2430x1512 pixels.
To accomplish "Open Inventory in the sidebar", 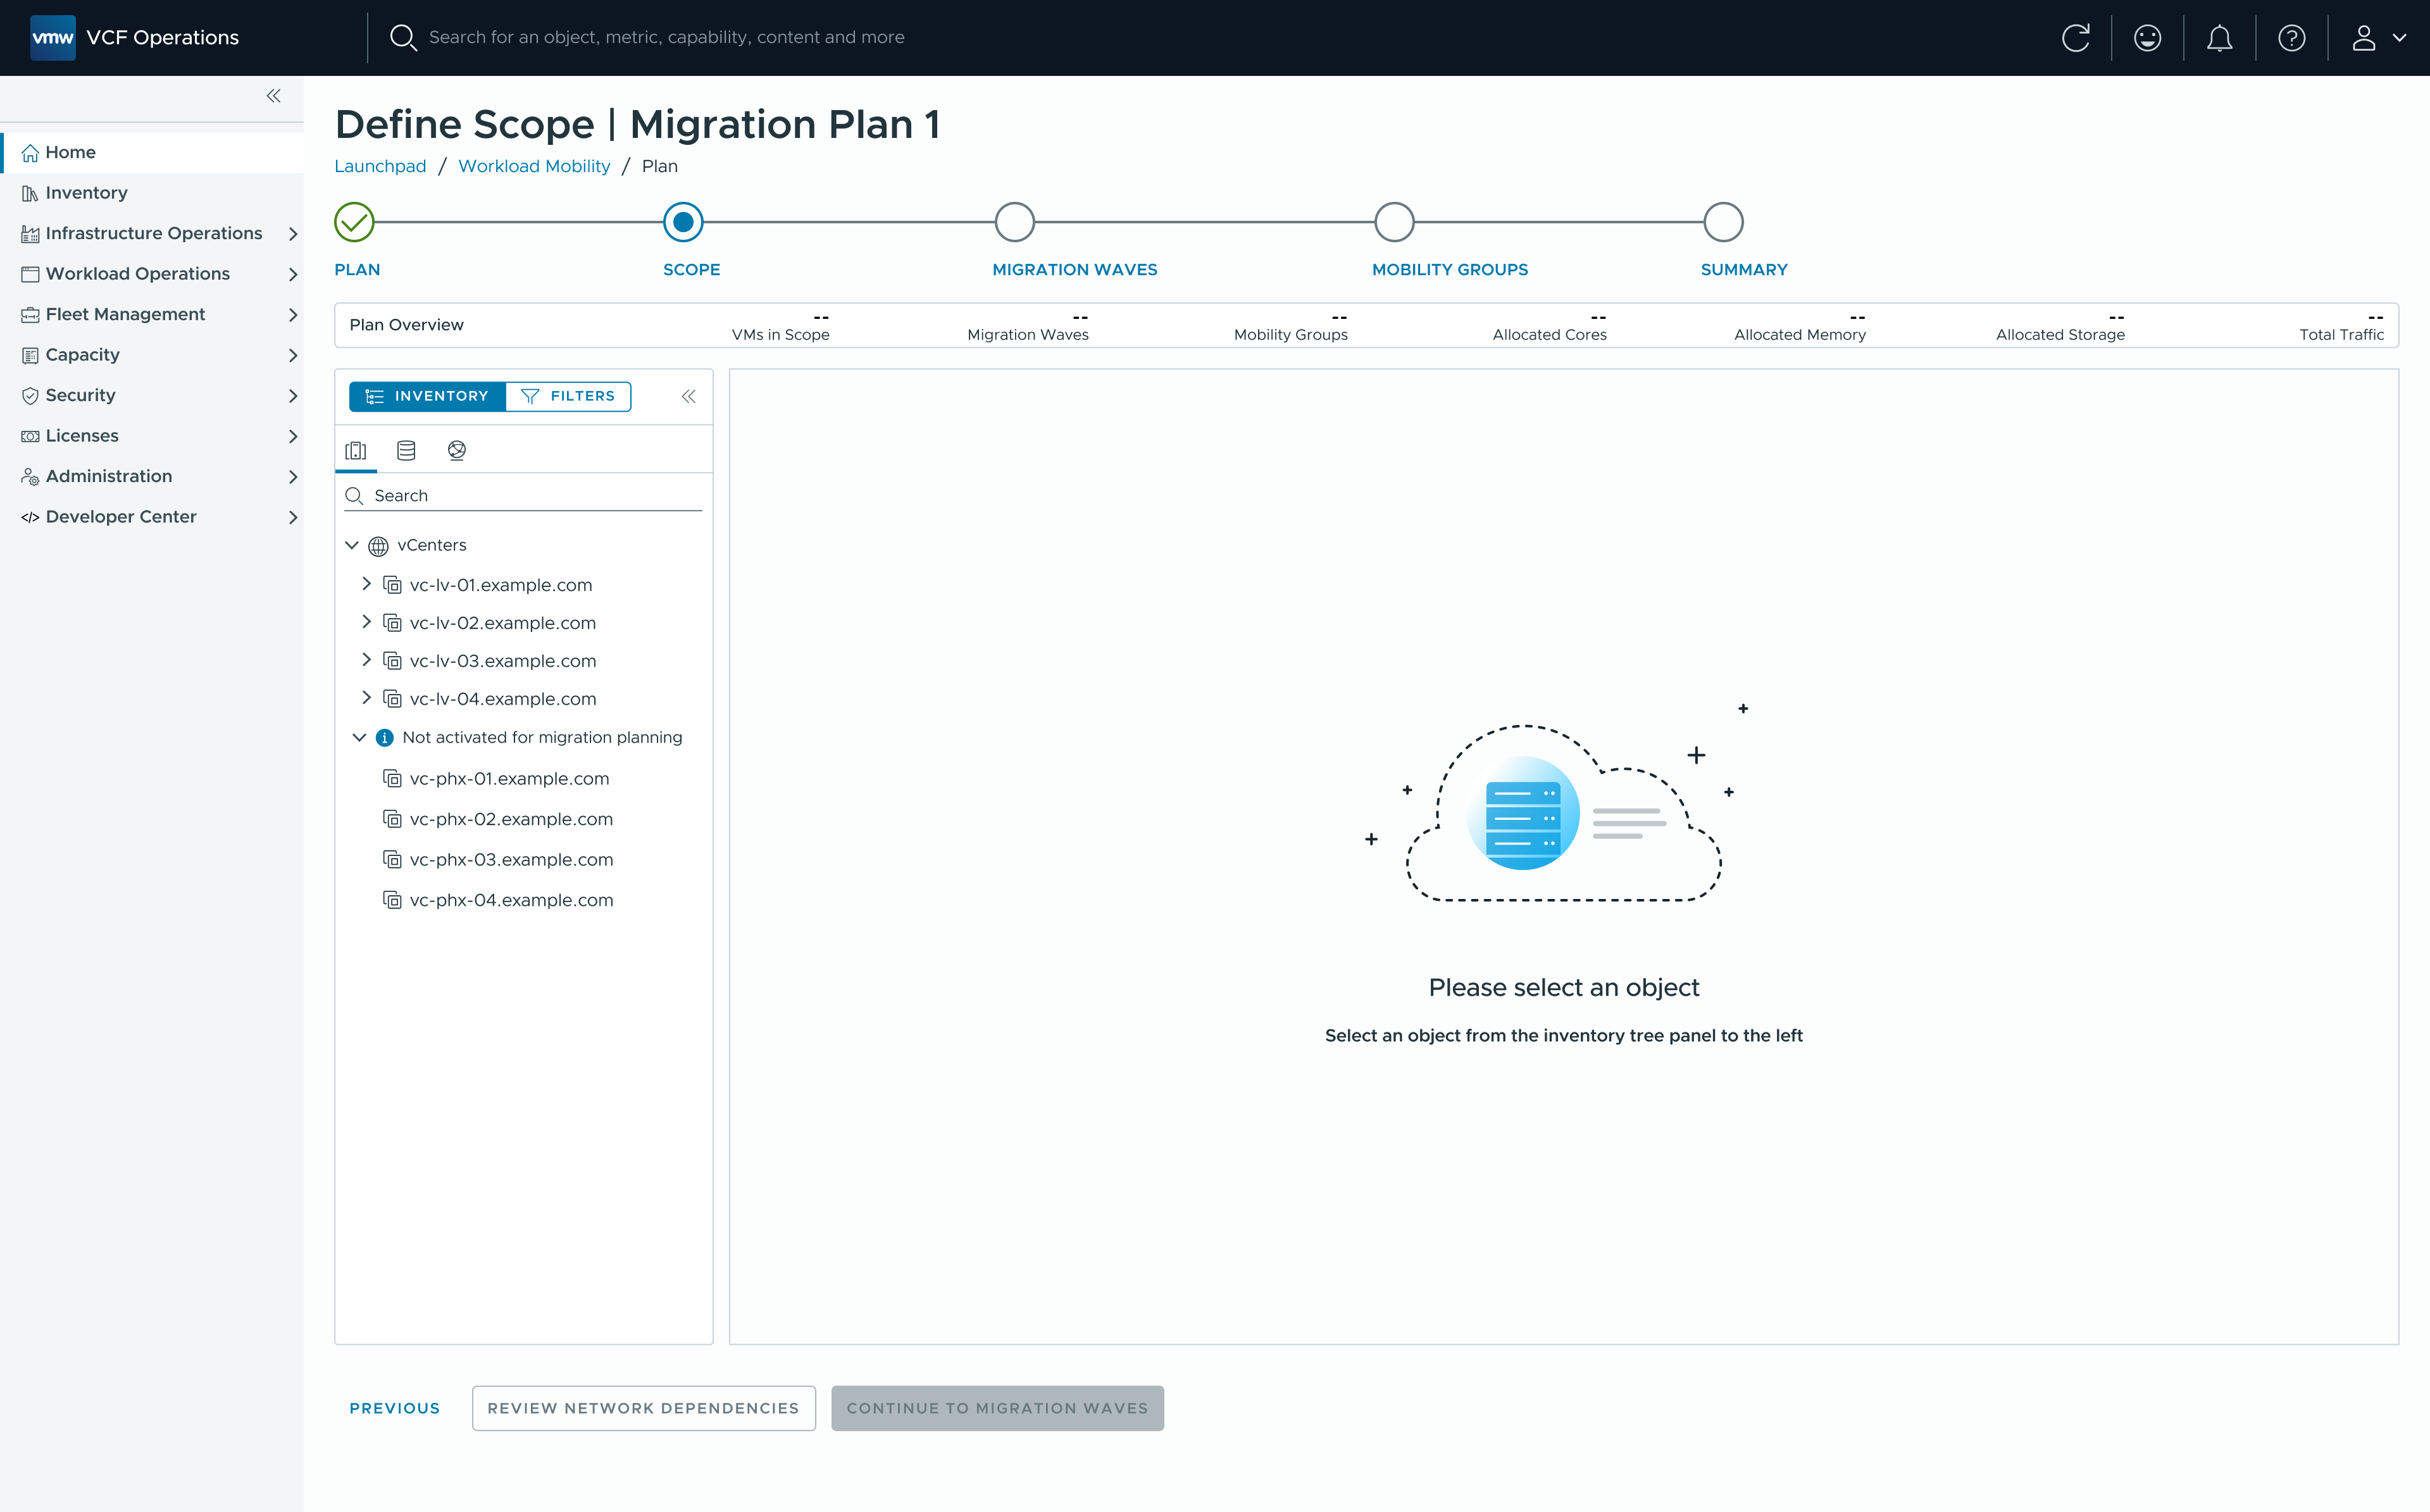I will click(152, 193).
